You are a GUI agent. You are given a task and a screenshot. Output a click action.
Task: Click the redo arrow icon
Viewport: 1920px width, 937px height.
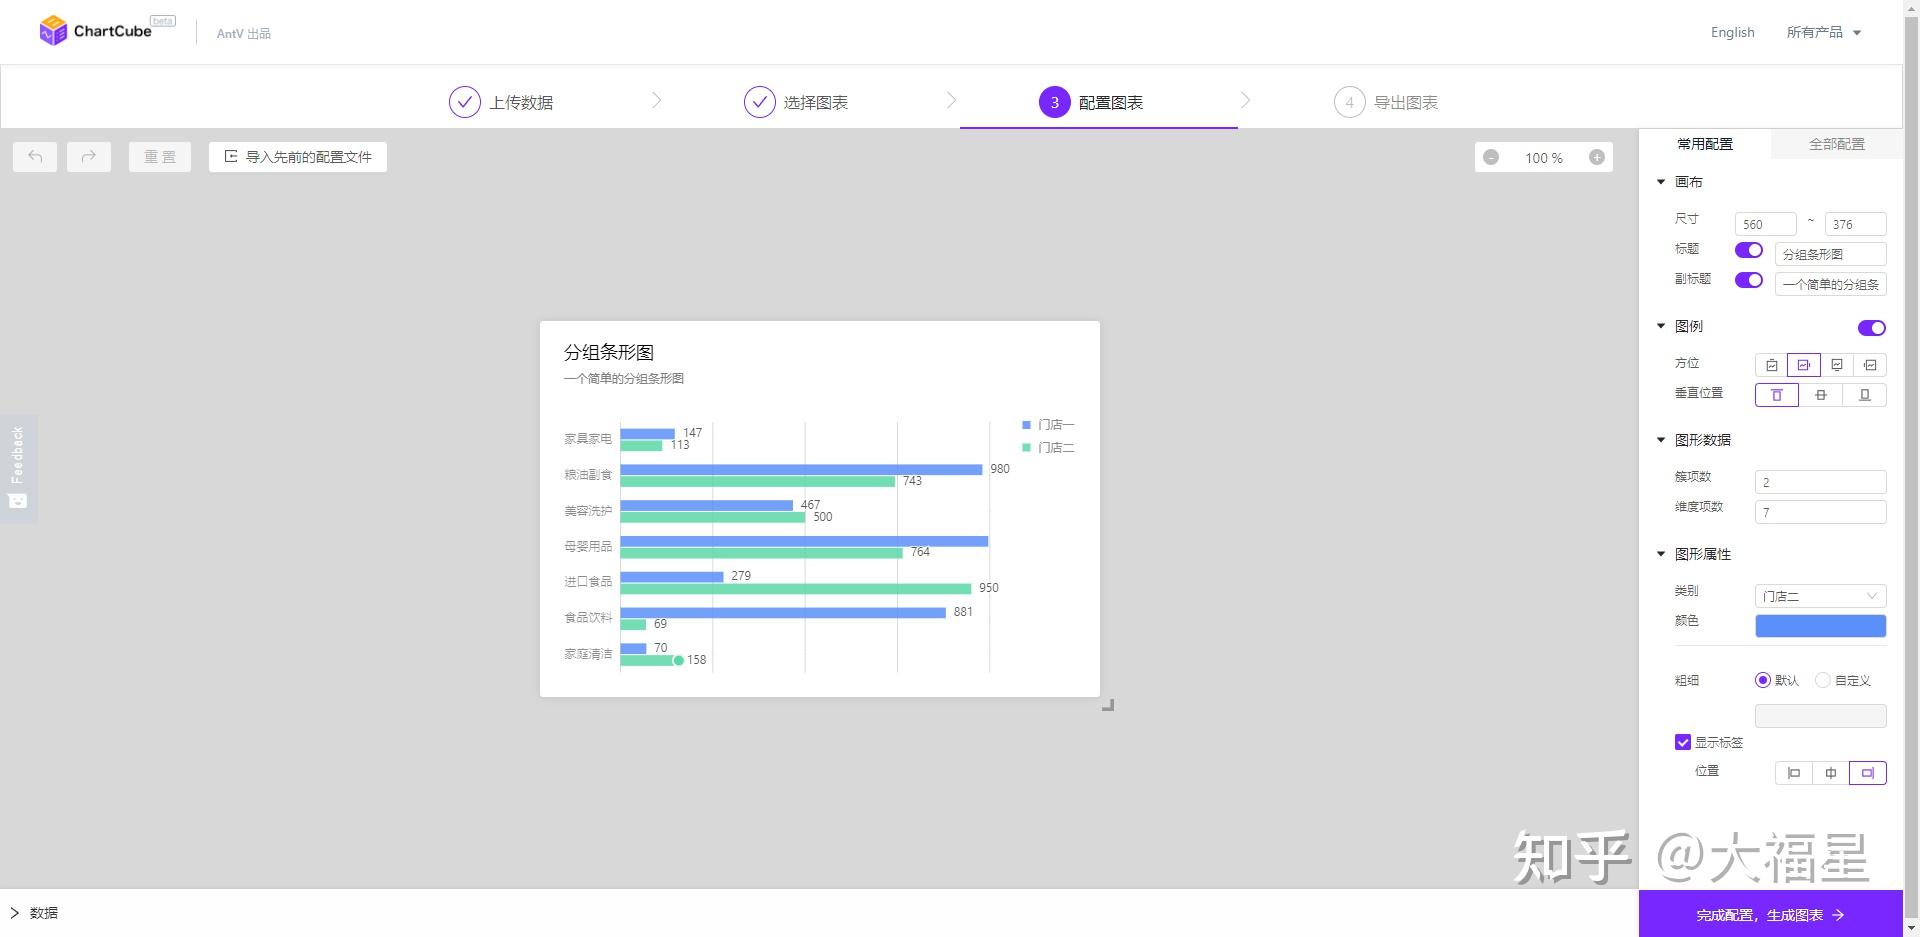click(89, 157)
